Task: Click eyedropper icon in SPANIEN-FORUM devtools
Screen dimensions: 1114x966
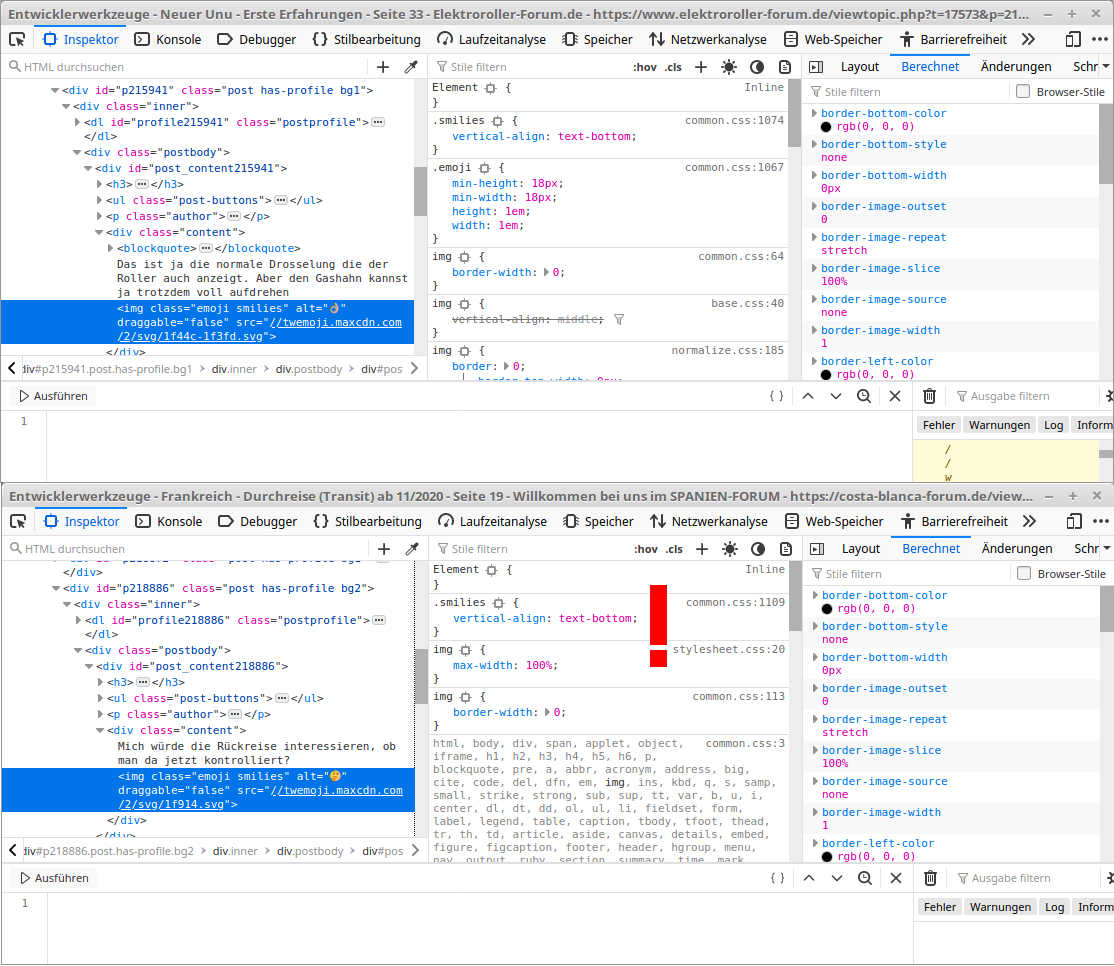Action: point(411,549)
